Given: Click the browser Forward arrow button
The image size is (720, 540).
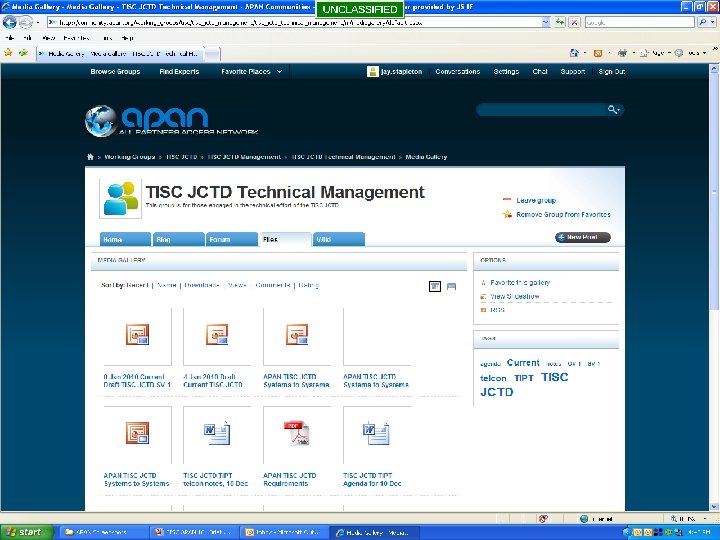Looking at the screenshot, I should coord(25,22).
